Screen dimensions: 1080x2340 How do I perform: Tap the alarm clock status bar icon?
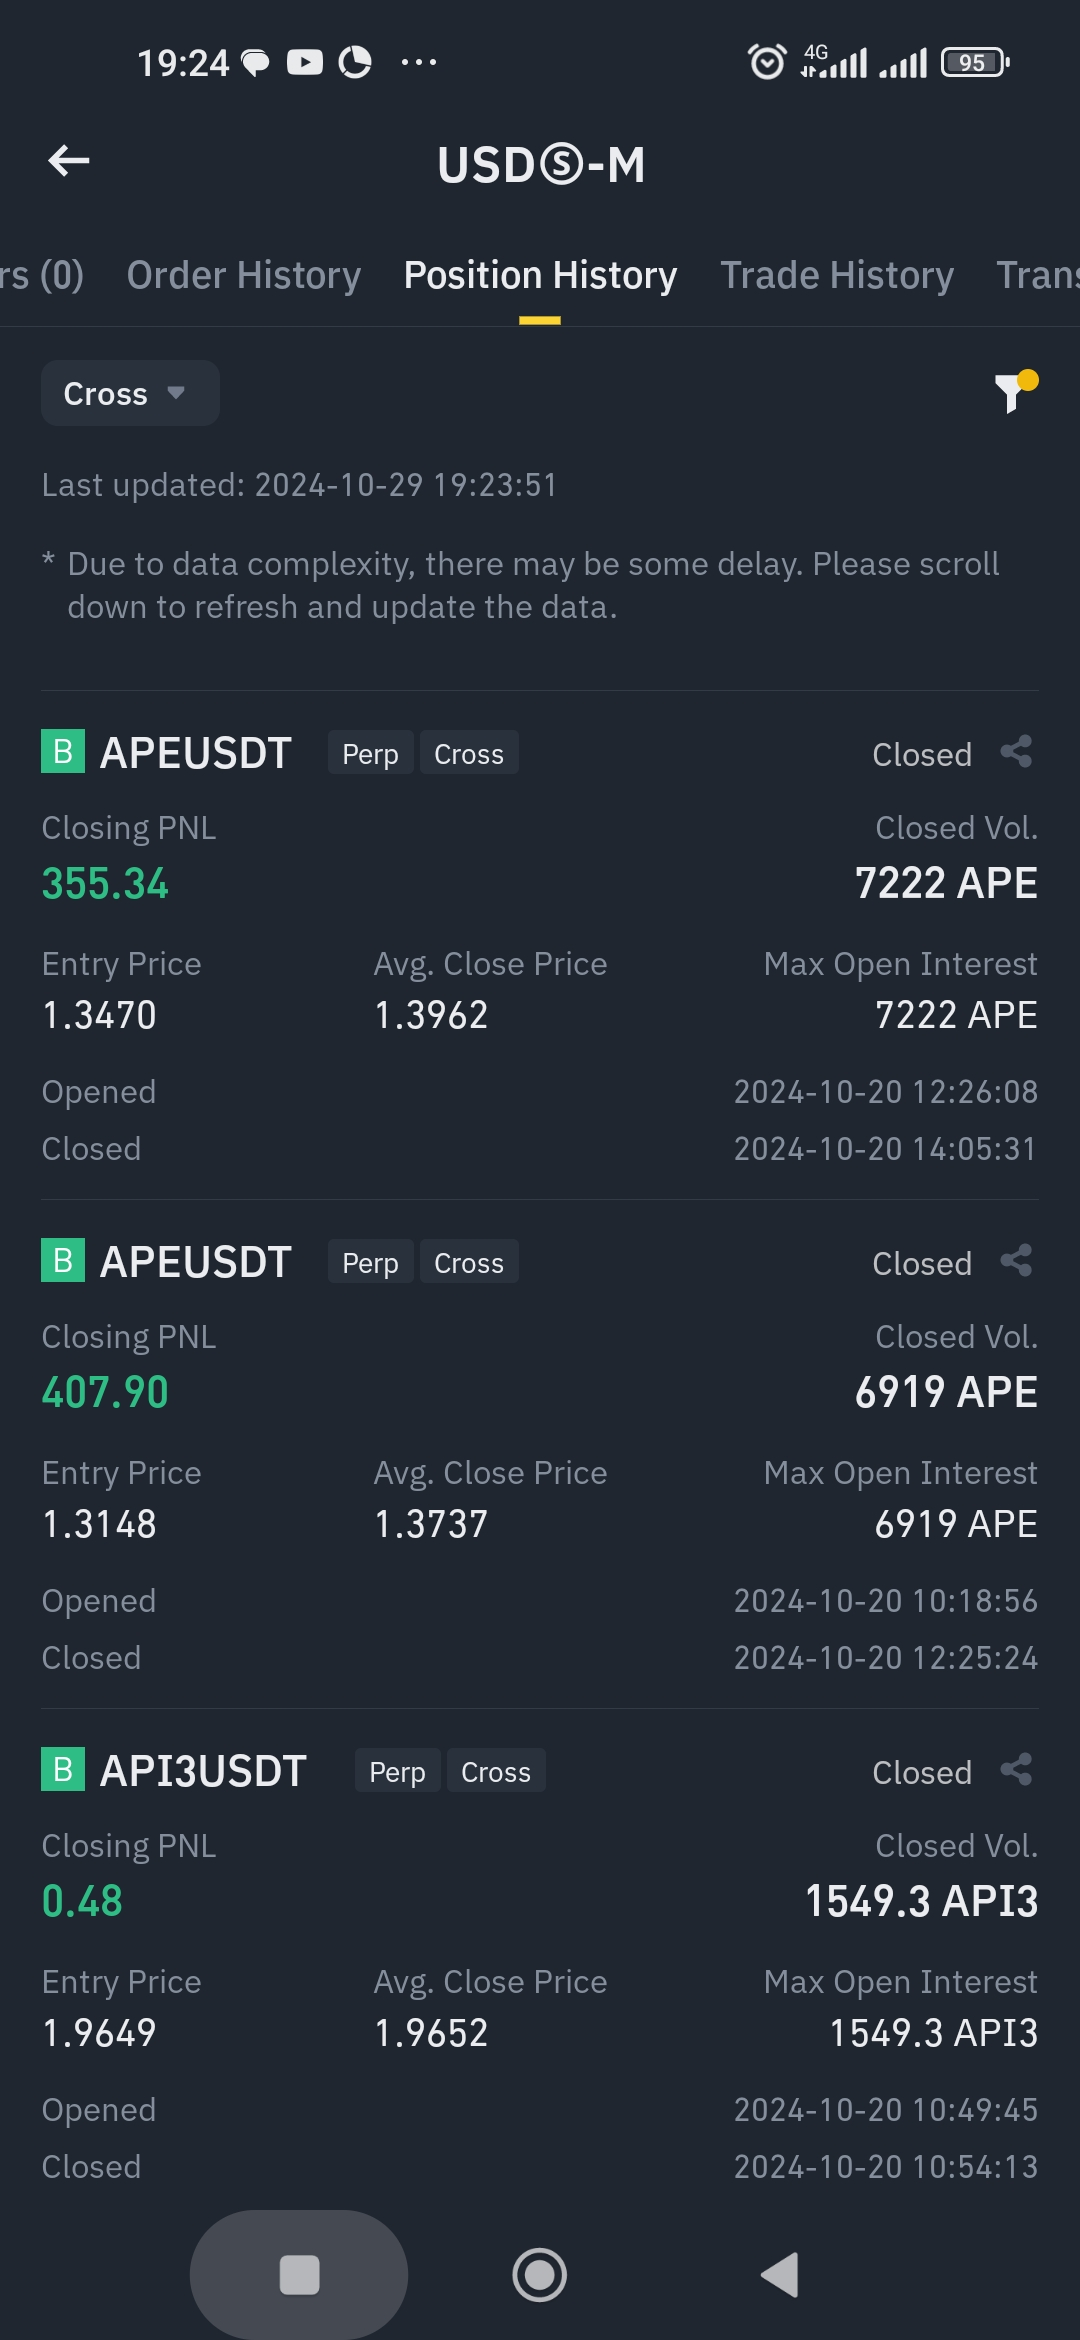[767, 62]
